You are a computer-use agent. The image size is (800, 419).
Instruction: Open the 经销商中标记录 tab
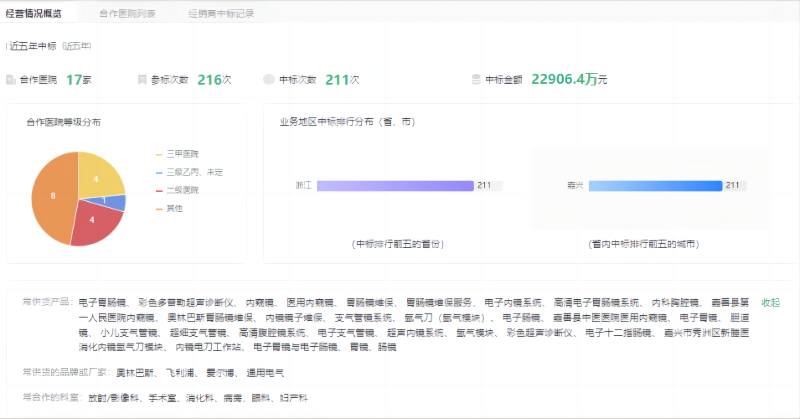pos(221,14)
